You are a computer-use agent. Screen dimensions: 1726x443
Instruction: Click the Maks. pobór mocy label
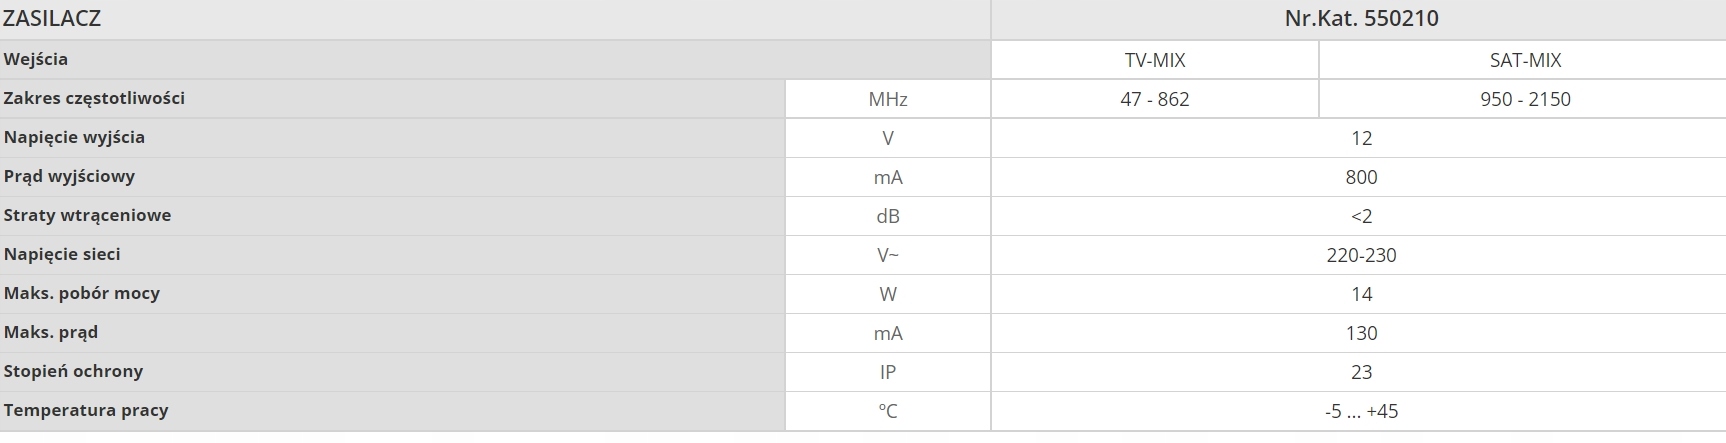82,293
